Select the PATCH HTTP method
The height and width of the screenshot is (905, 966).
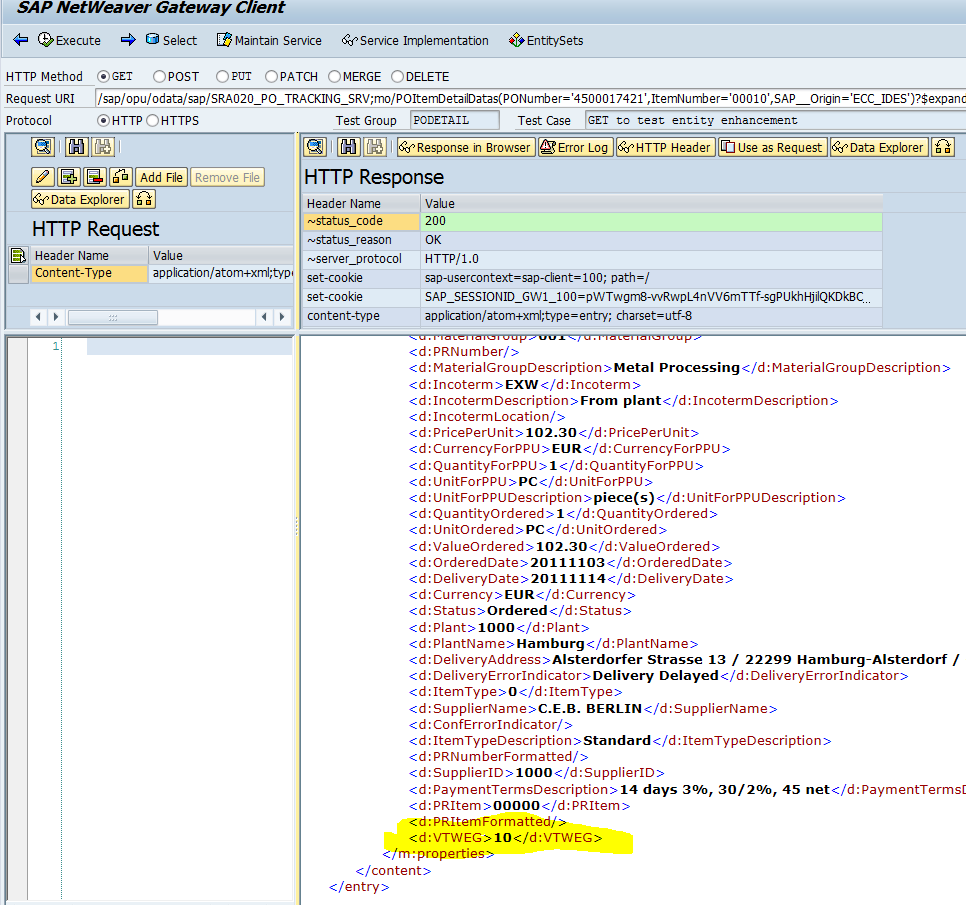(x=271, y=76)
